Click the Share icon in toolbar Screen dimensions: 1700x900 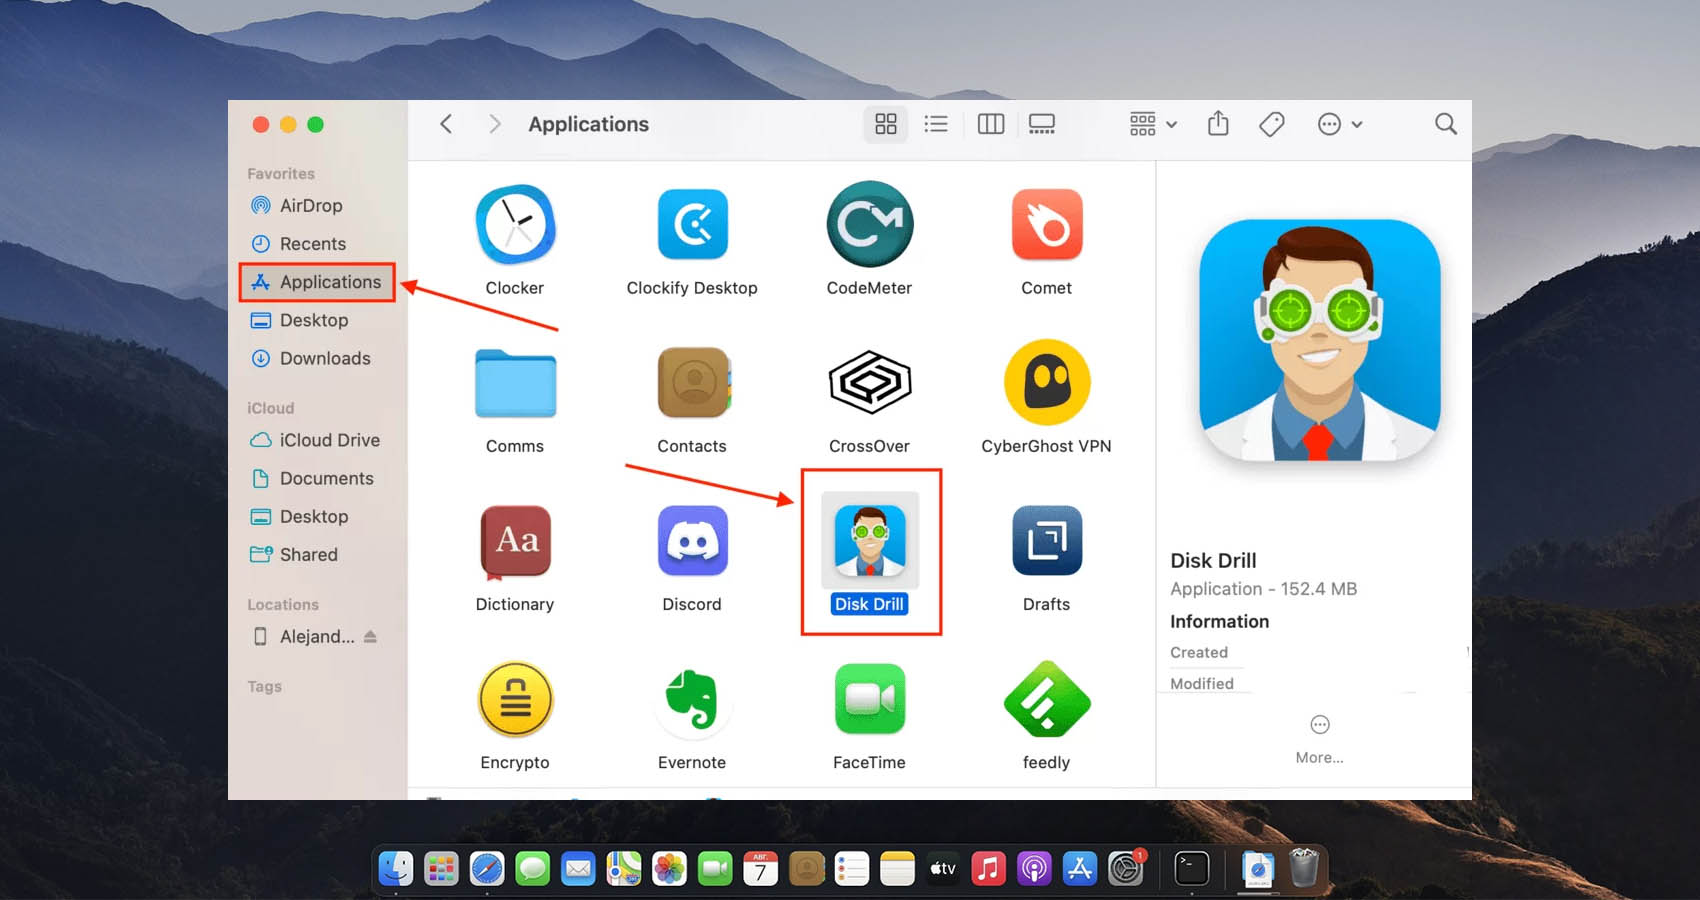click(x=1217, y=124)
